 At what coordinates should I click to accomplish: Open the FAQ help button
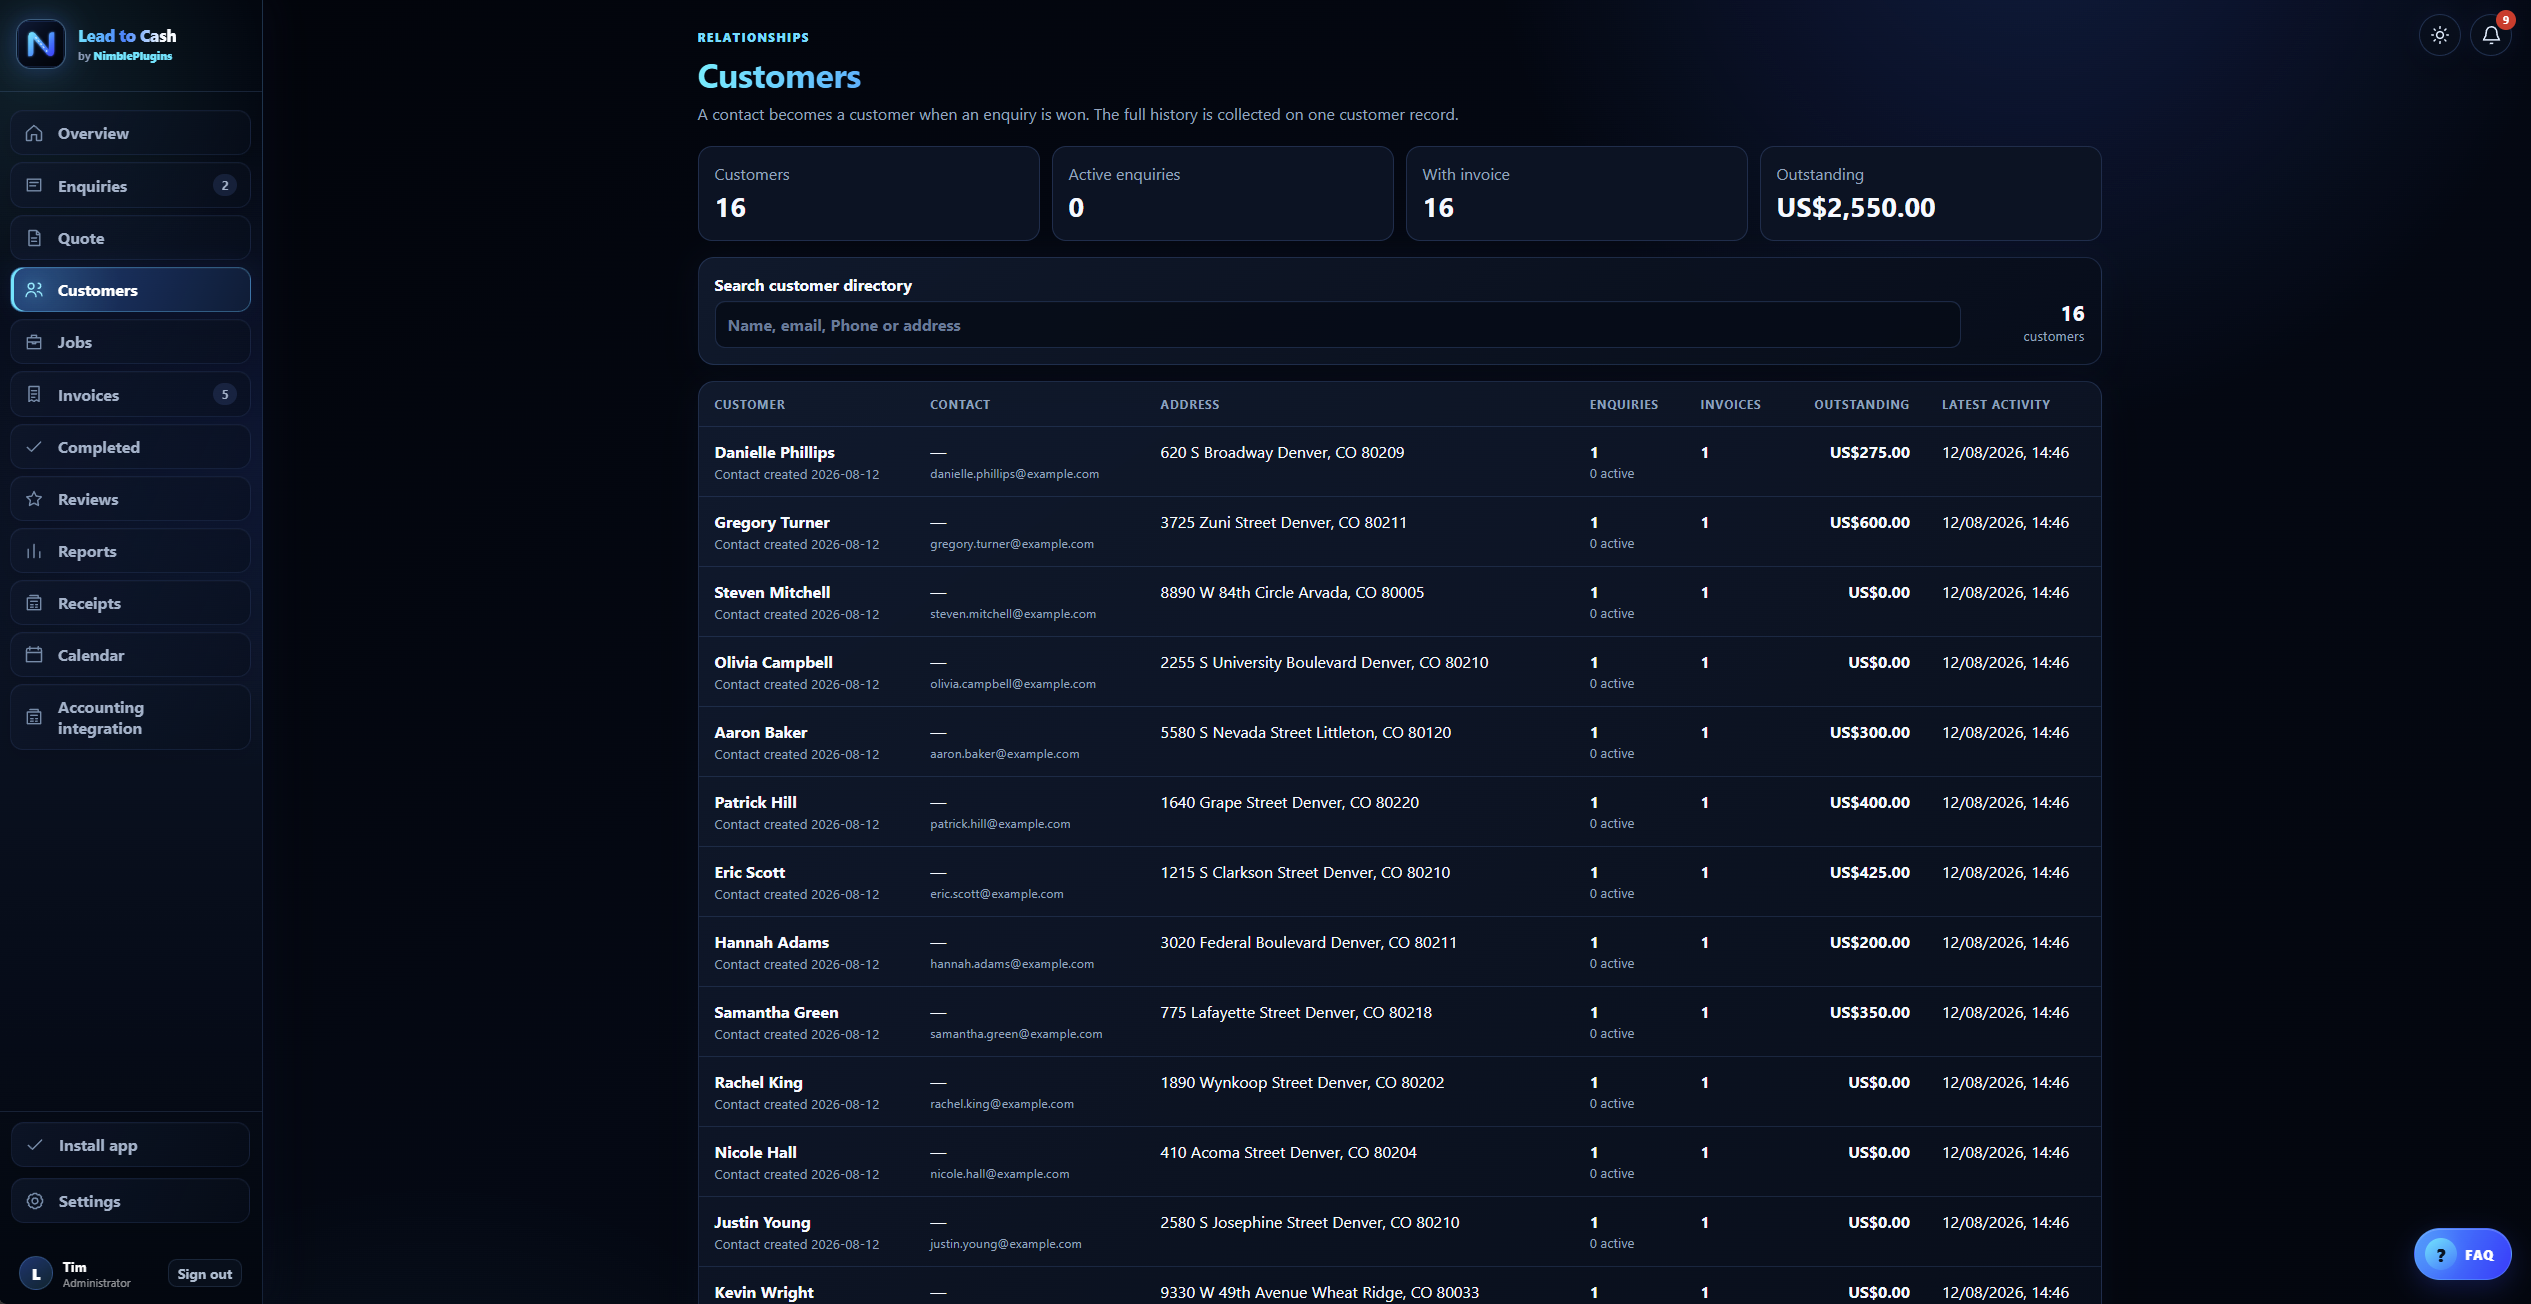point(2461,1254)
